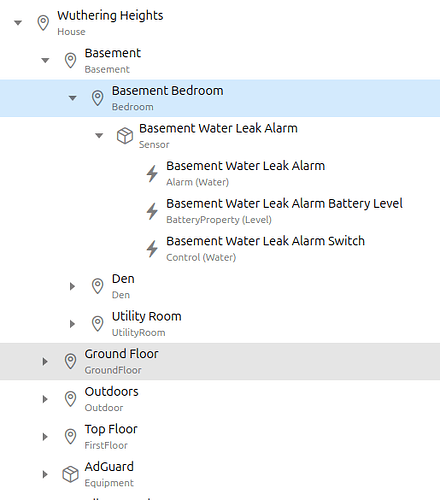This screenshot has width=440, height=500.
Task: Collapse the Wuthering Heights tree node
Action: [x=18, y=23]
